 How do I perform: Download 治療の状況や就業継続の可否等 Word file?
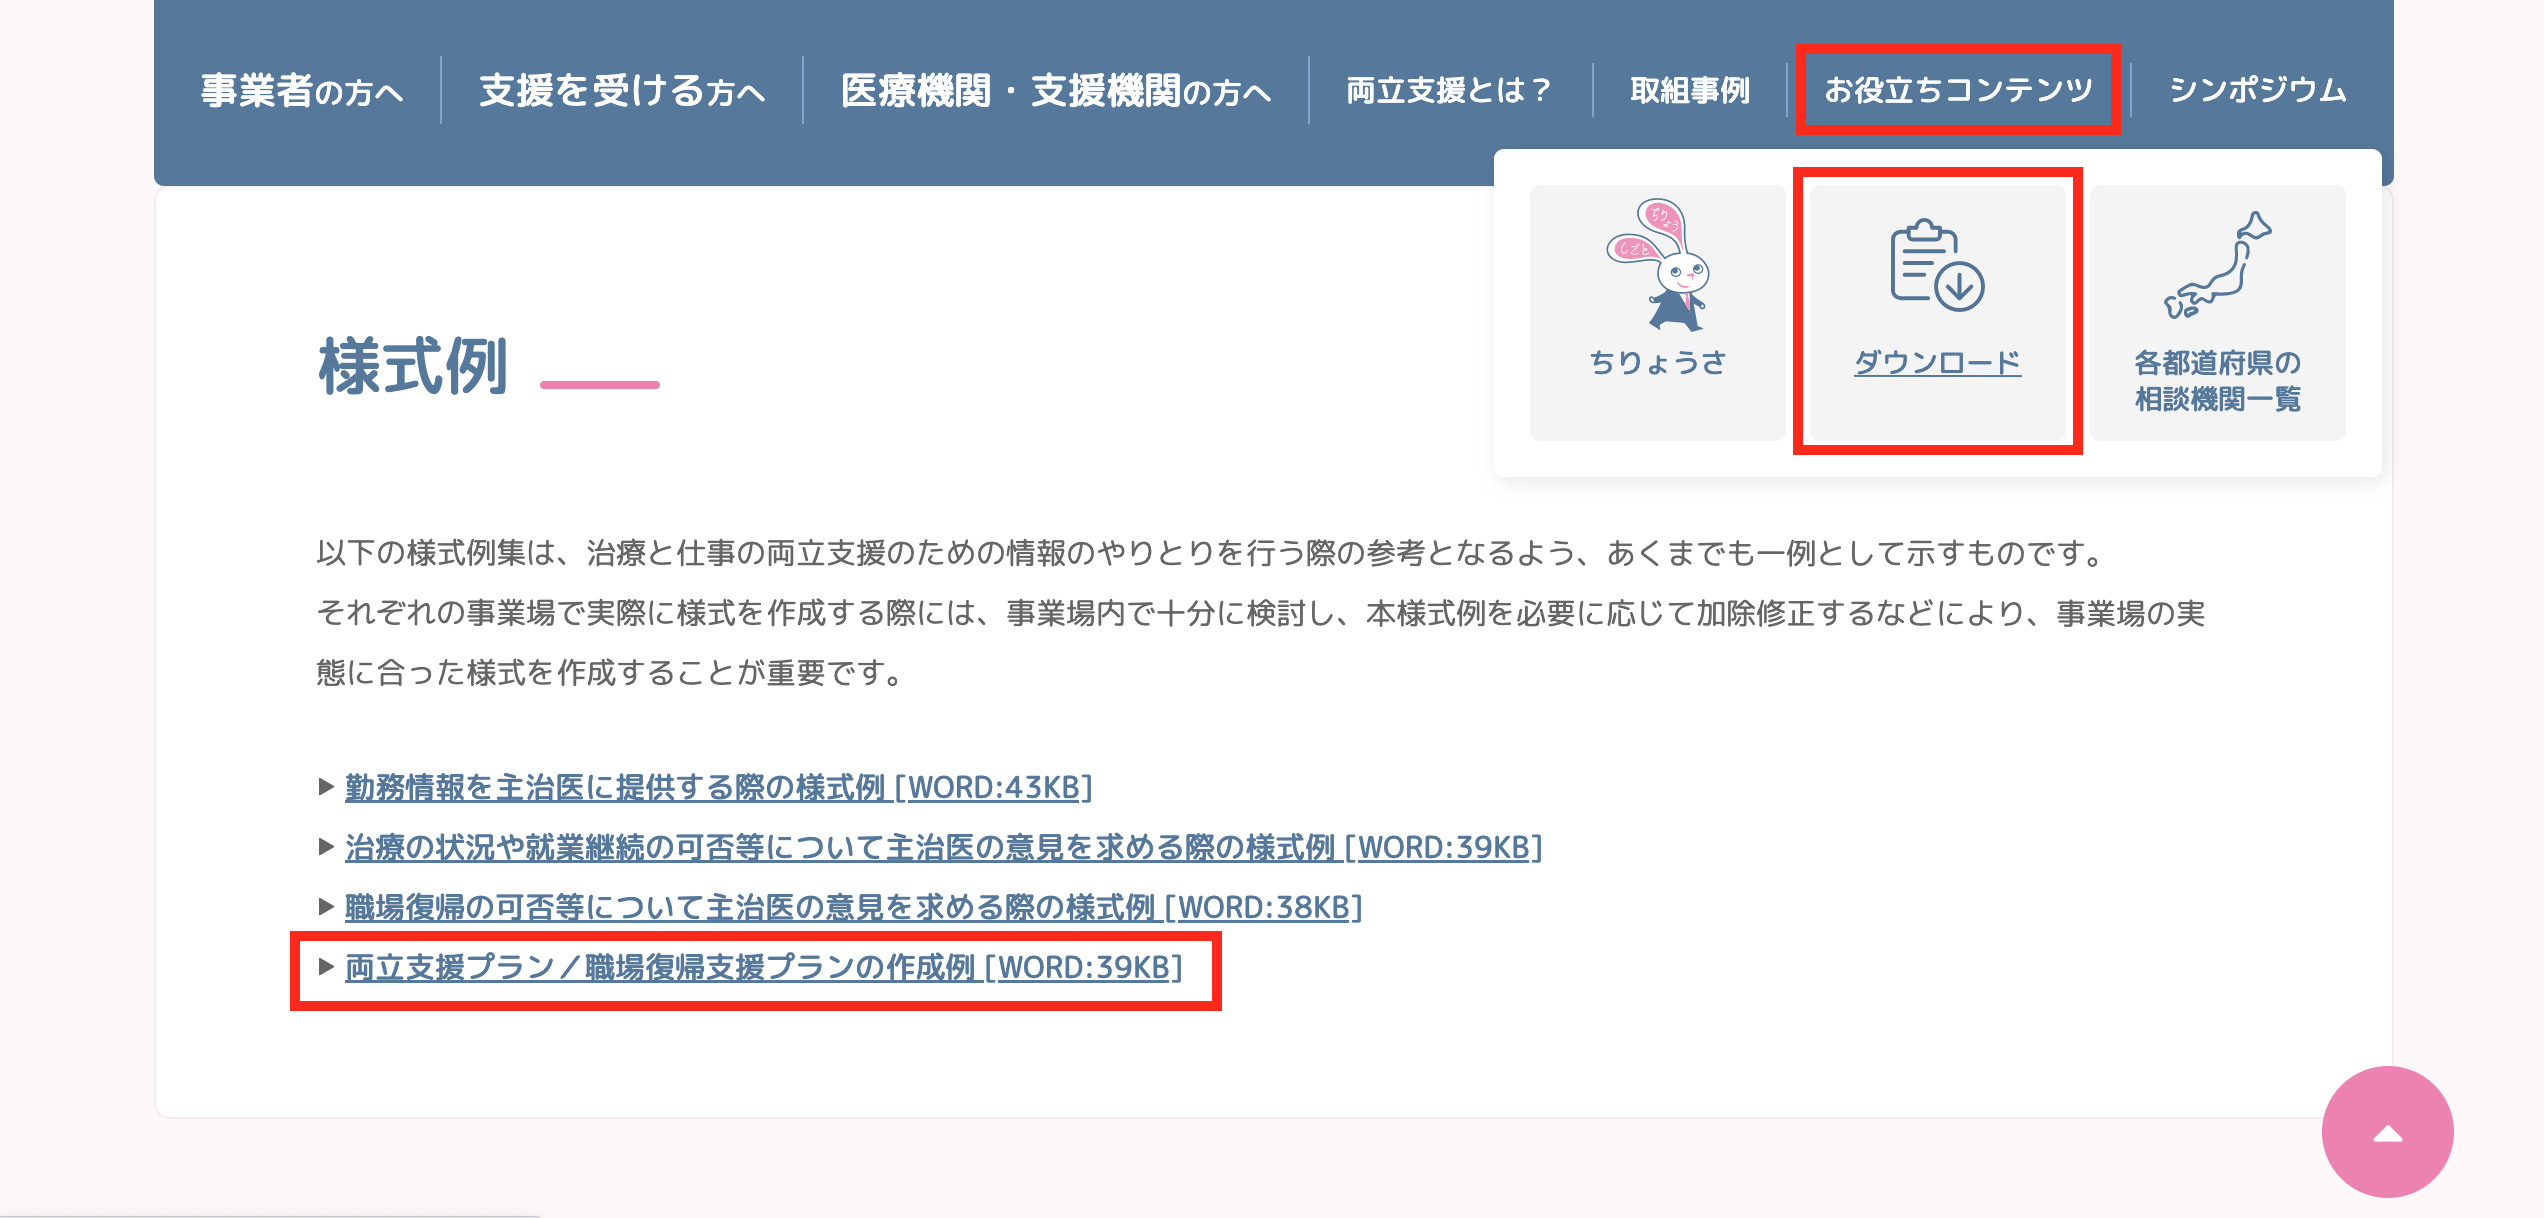[944, 847]
